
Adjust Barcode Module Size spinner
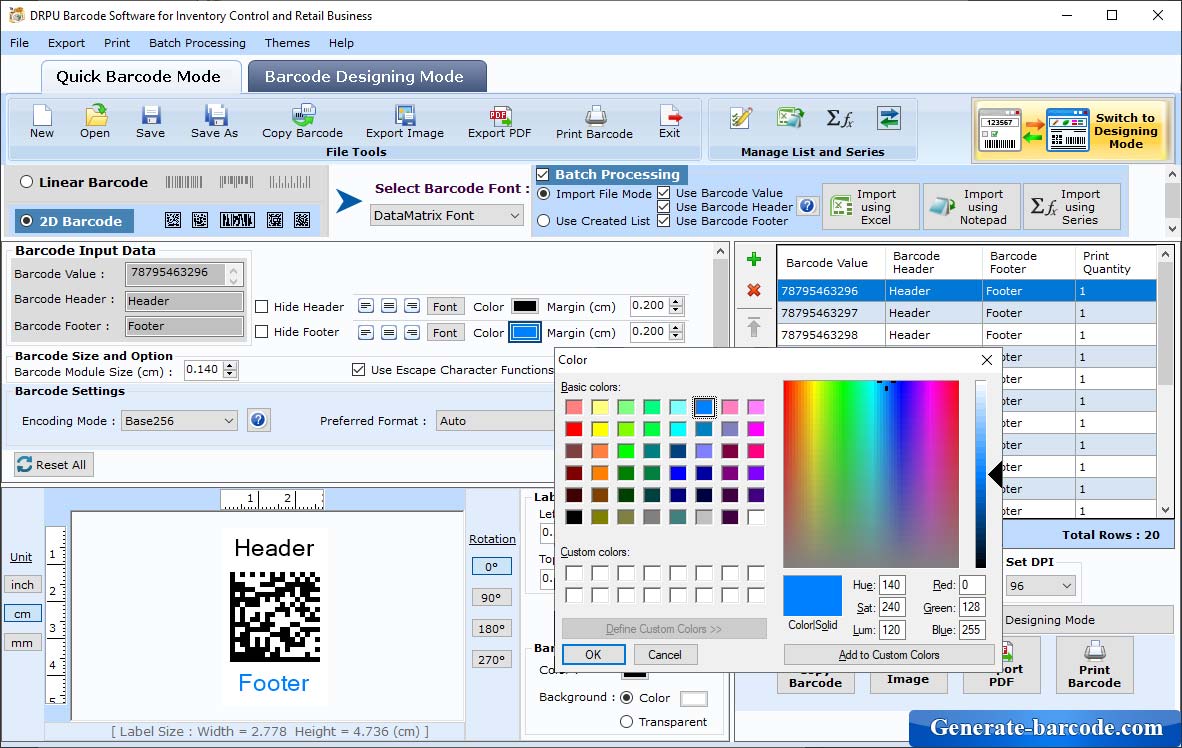(x=231, y=369)
